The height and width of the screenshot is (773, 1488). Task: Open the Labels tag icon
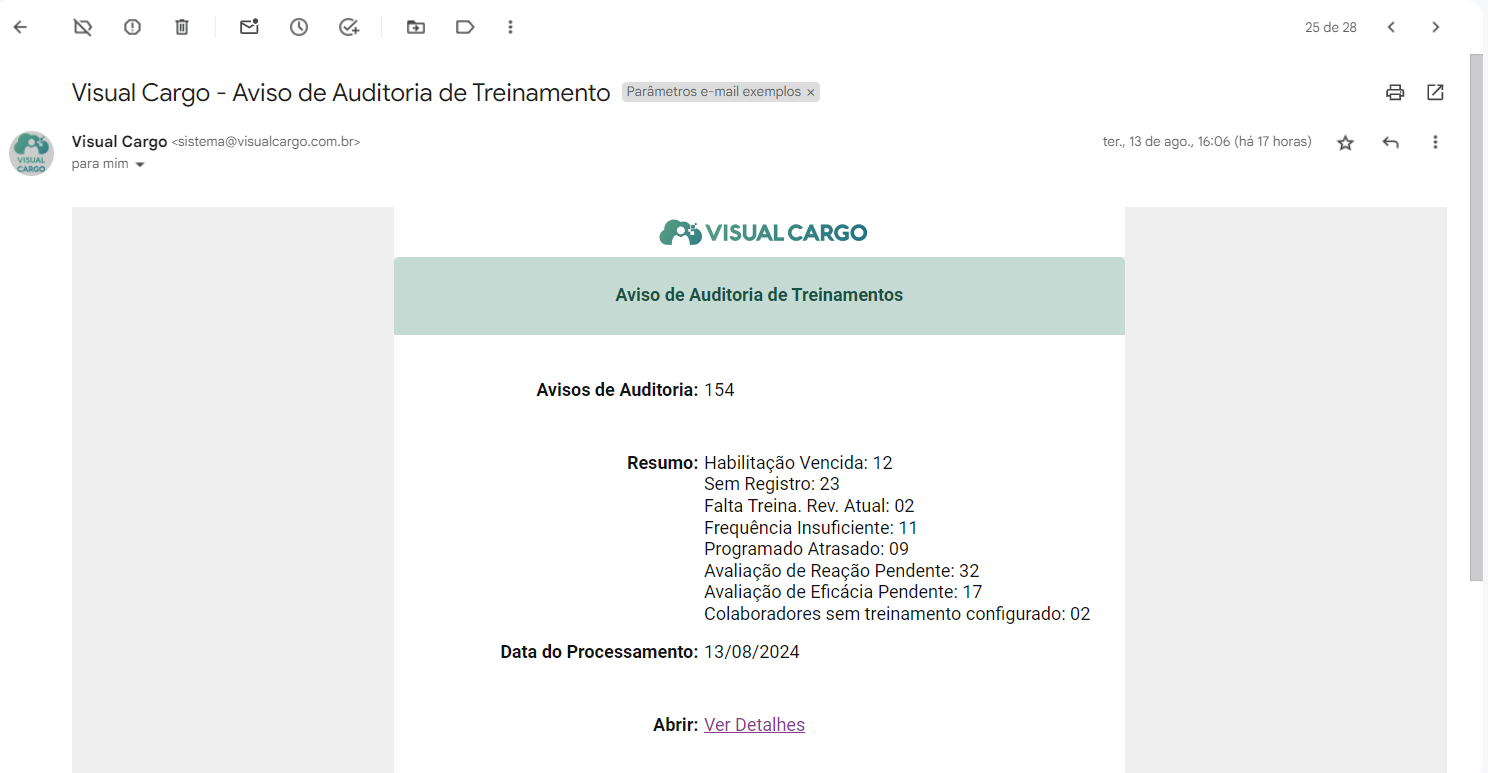465,27
